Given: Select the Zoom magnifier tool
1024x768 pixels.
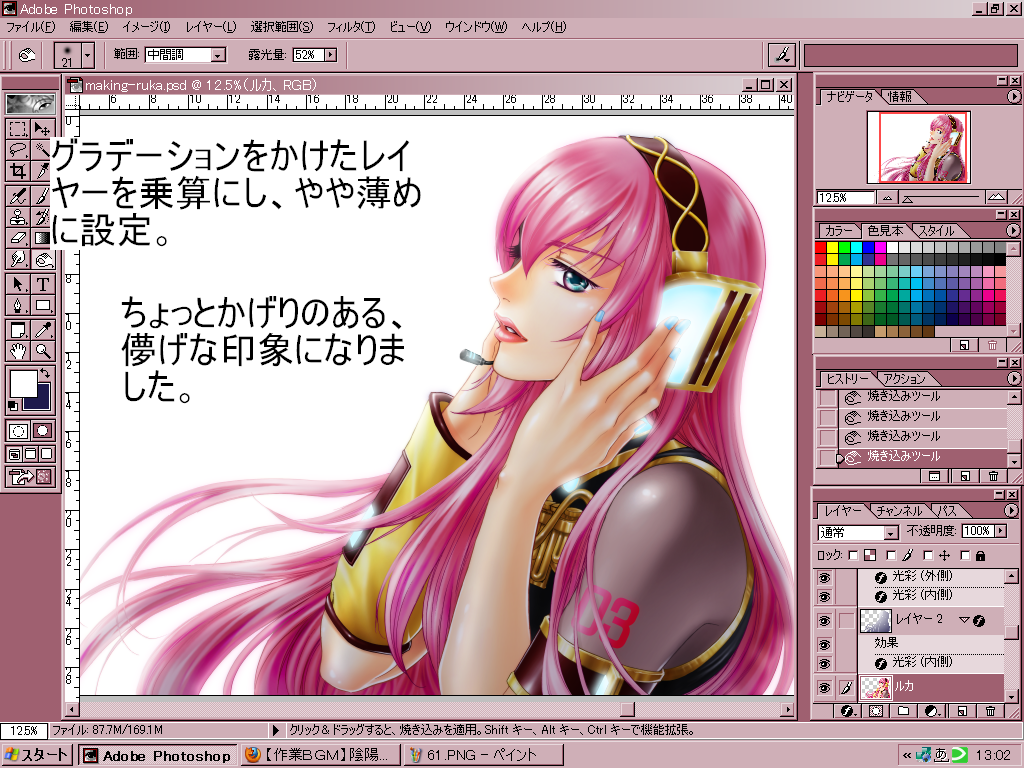Looking at the screenshot, I should click(43, 350).
